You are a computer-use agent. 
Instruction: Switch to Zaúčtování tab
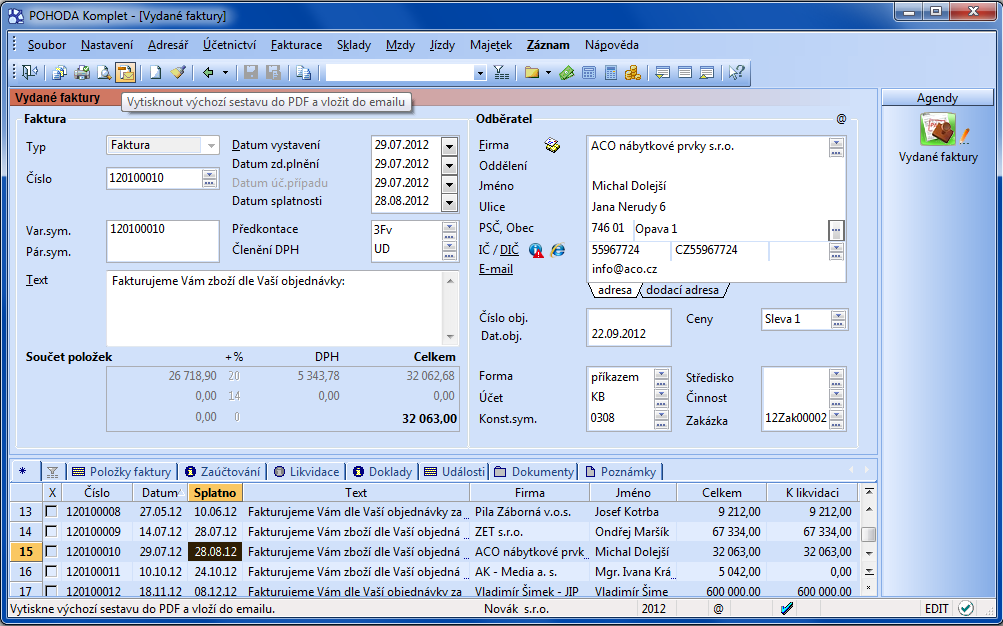point(223,472)
